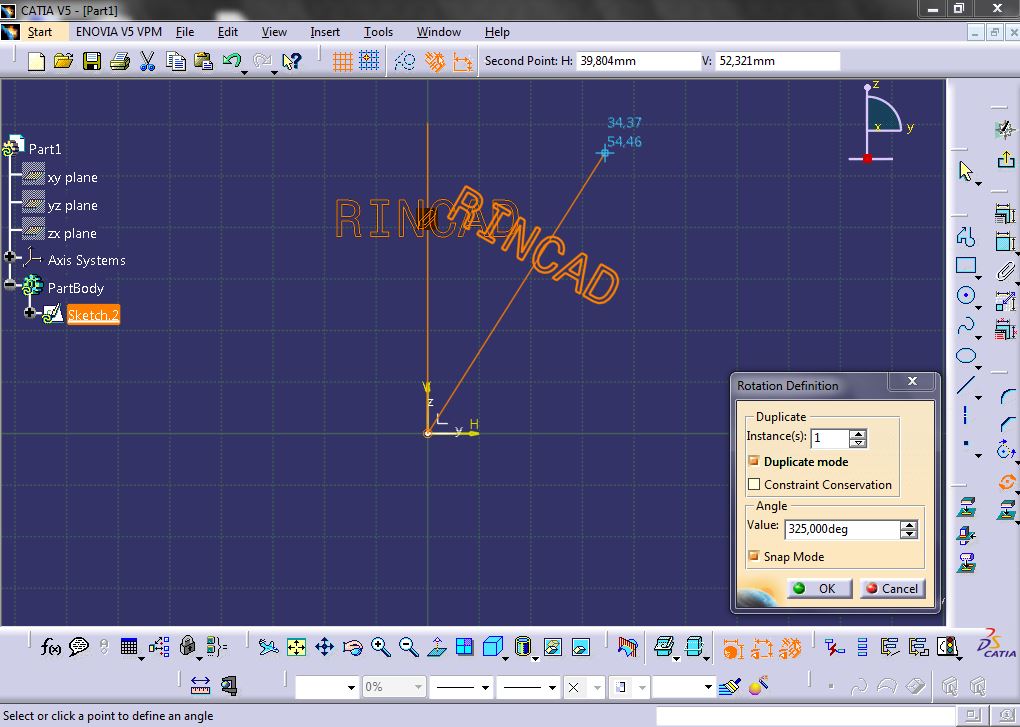The height and width of the screenshot is (727, 1020).
Task: Open the Insert menu
Action: tap(325, 31)
